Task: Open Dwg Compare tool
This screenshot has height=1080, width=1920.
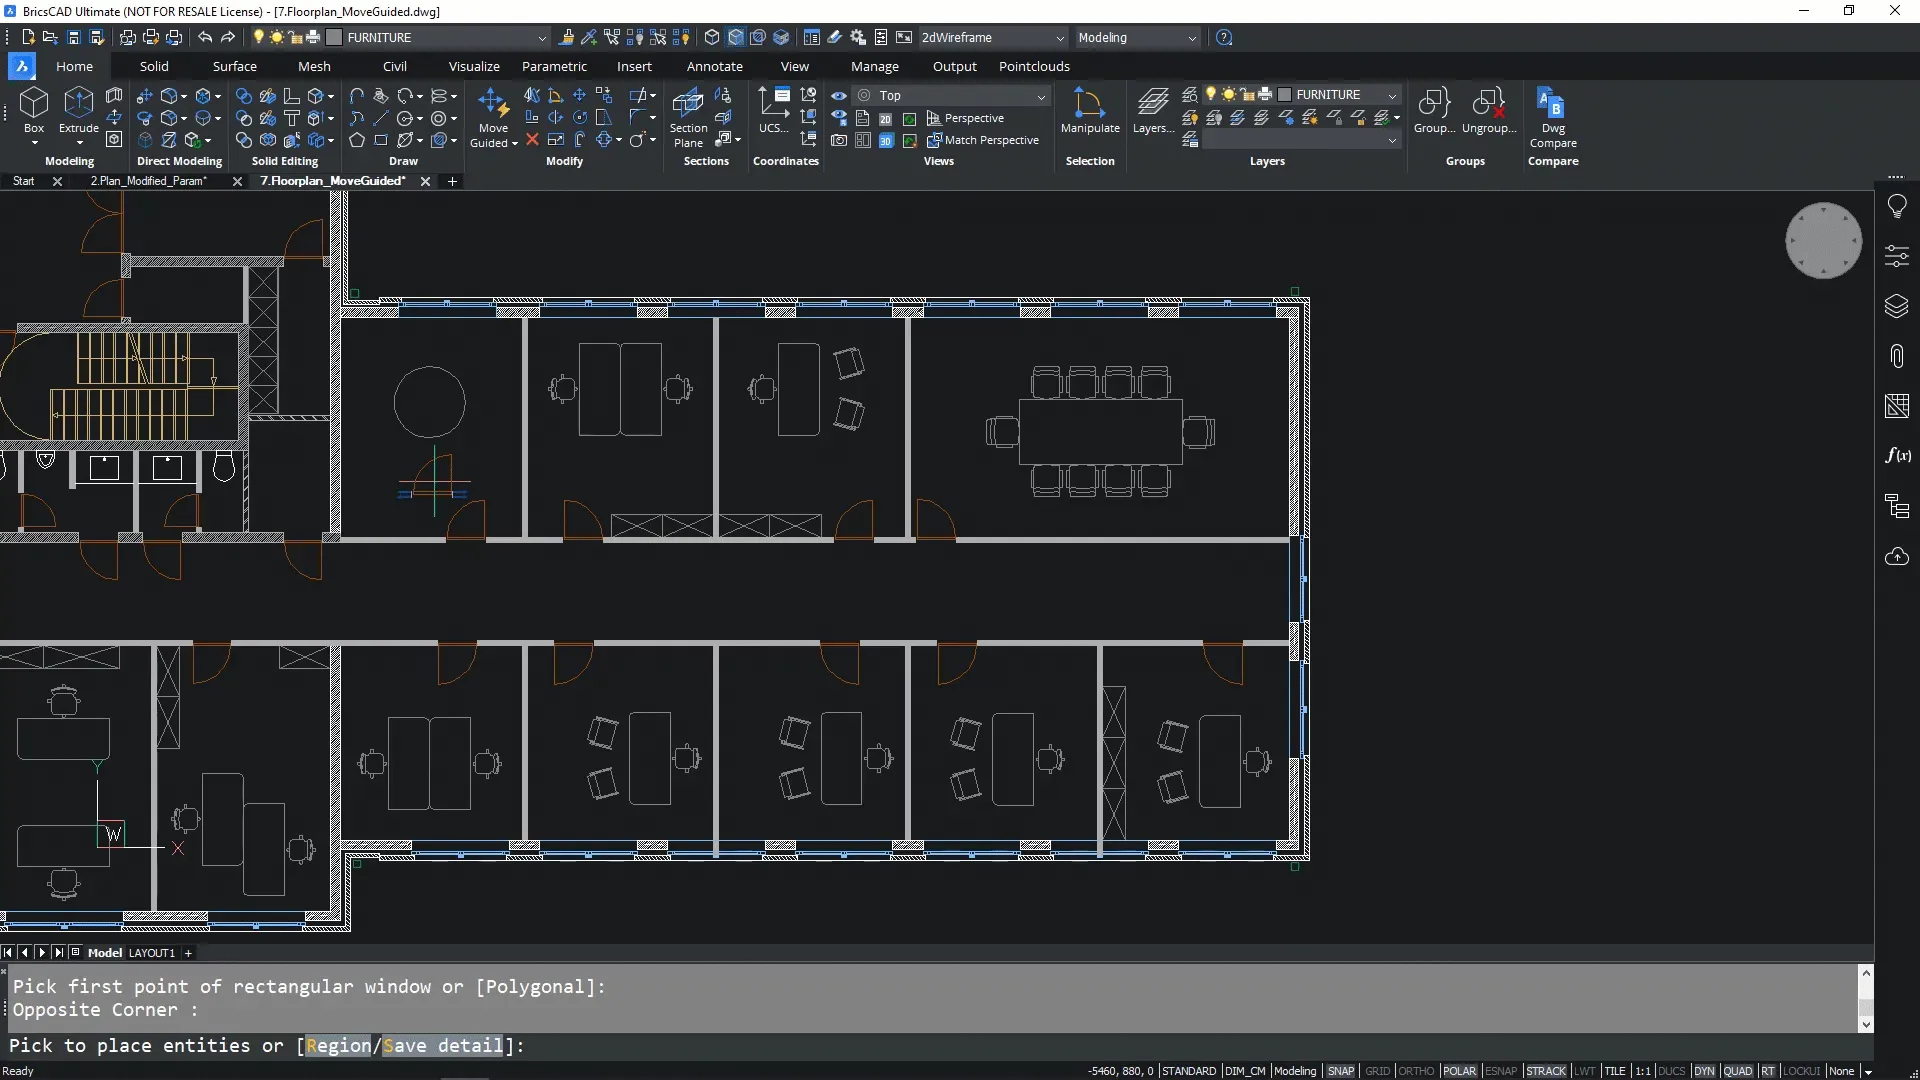Action: tap(1552, 104)
